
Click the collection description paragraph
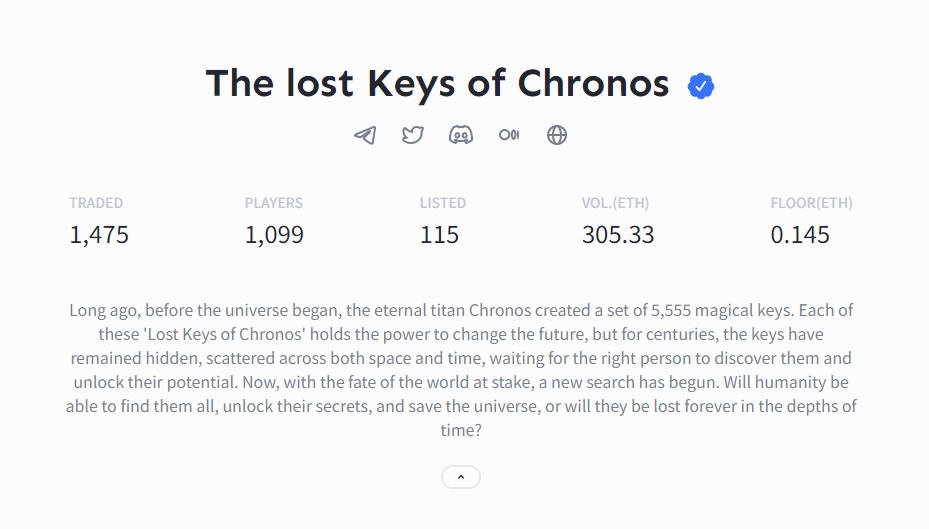click(x=461, y=370)
